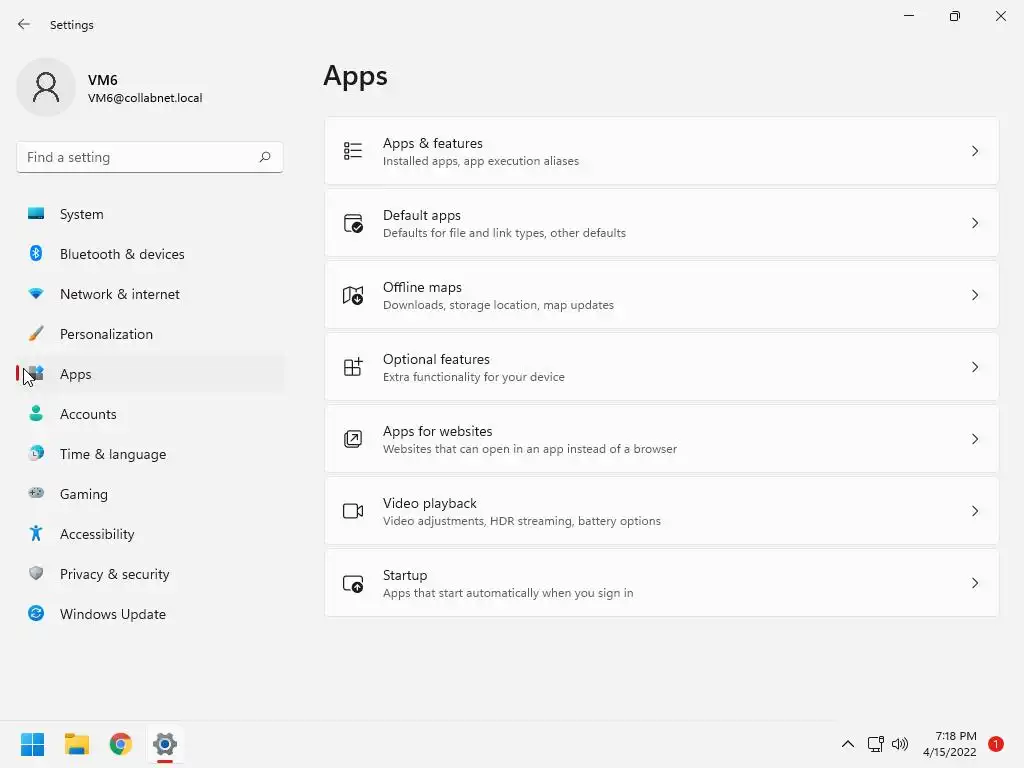Image resolution: width=1024 pixels, height=768 pixels.
Task: Click the Accessibility sidebar icon
Action: 36,534
